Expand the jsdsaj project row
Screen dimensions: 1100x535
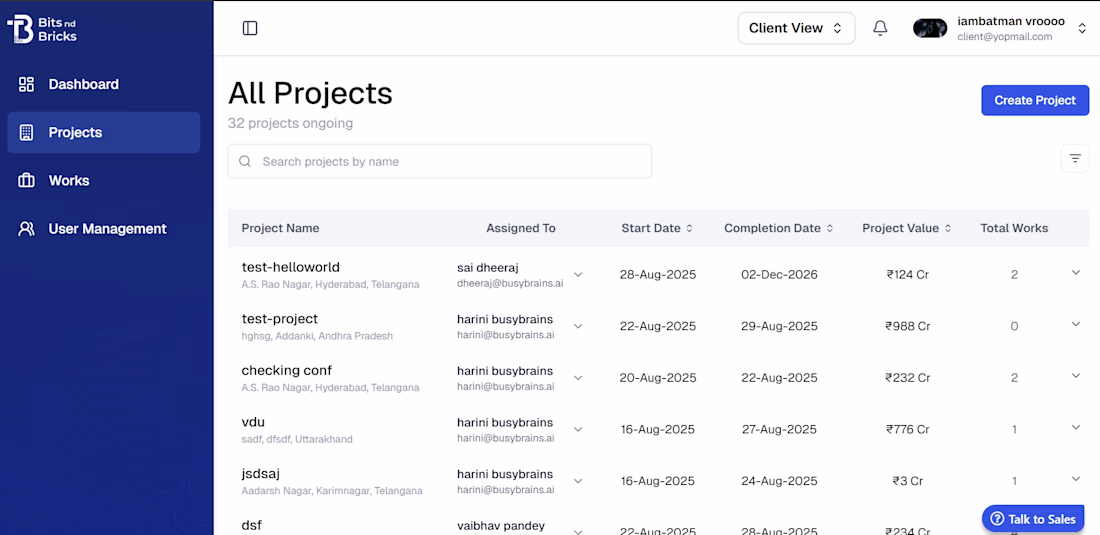pyautogui.click(x=1075, y=479)
